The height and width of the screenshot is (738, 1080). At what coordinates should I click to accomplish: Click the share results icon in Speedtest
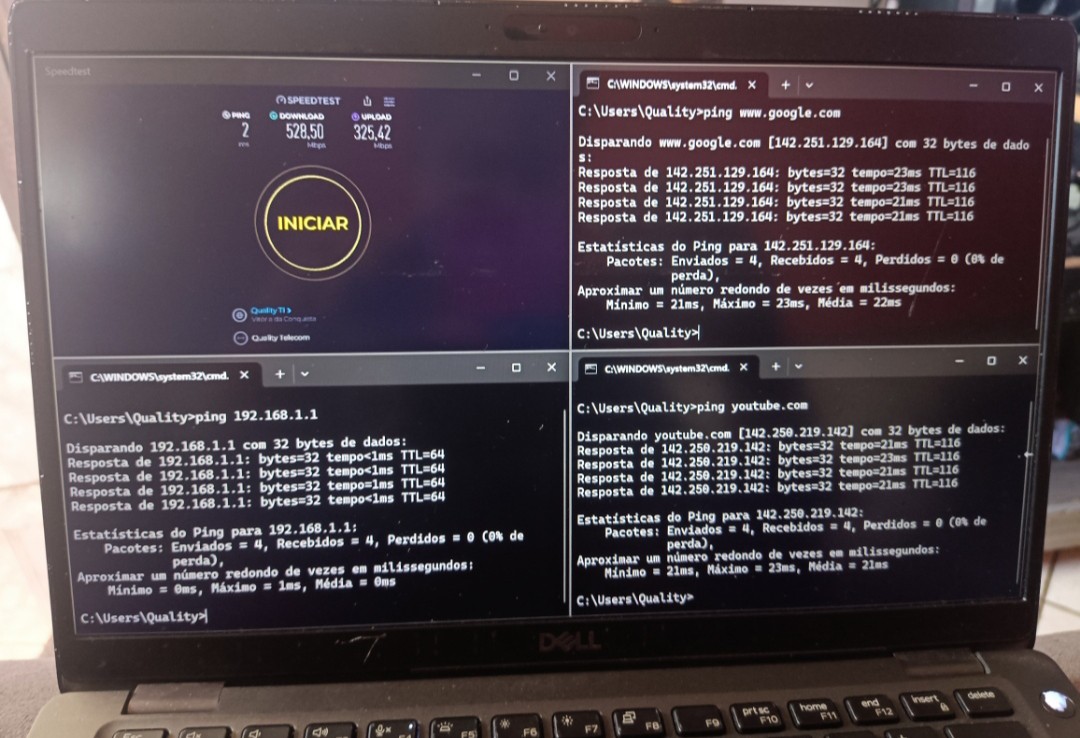click(368, 101)
